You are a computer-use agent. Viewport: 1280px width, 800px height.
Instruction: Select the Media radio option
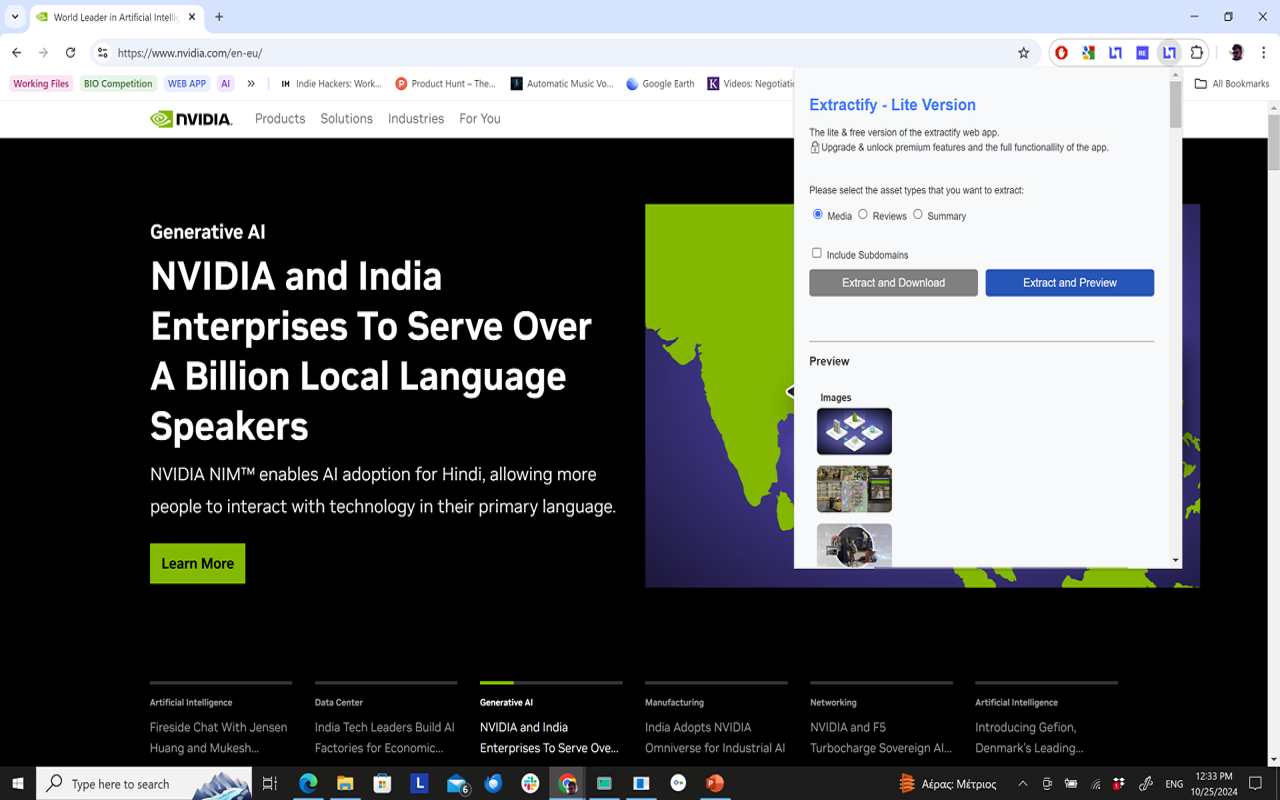818,214
